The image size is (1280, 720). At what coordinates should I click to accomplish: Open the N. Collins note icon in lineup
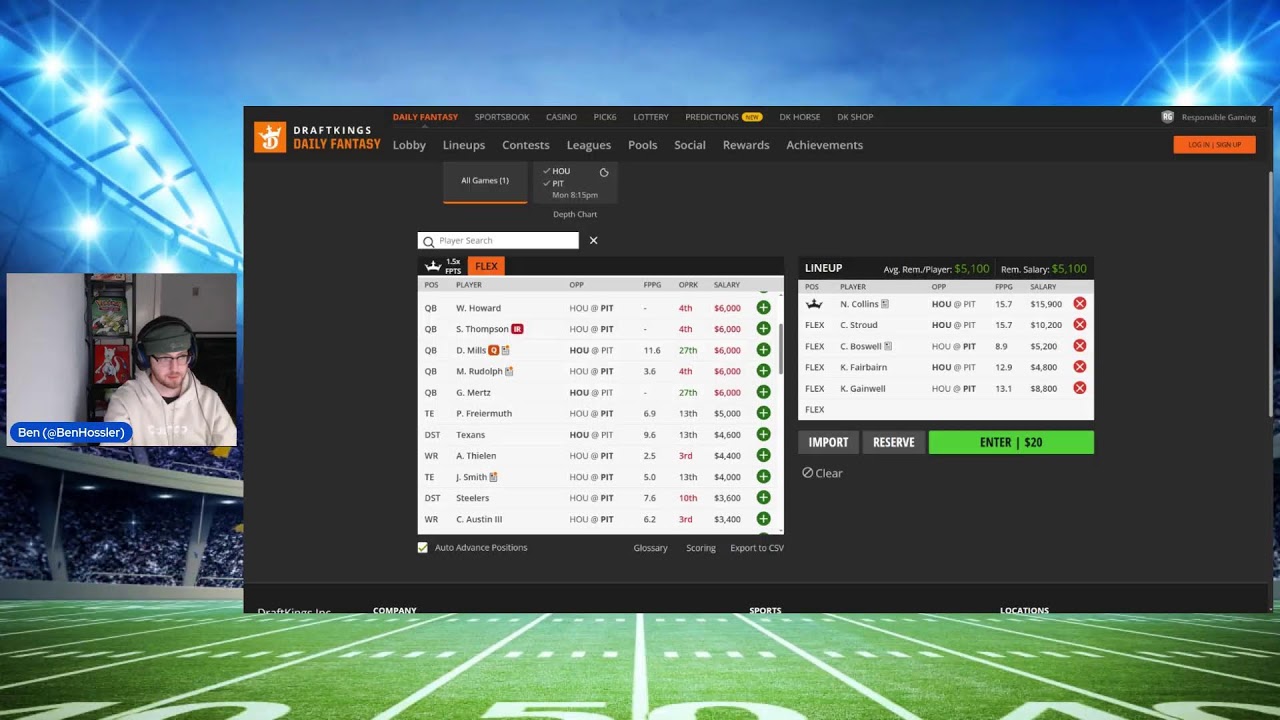click(x=885, y=304)
